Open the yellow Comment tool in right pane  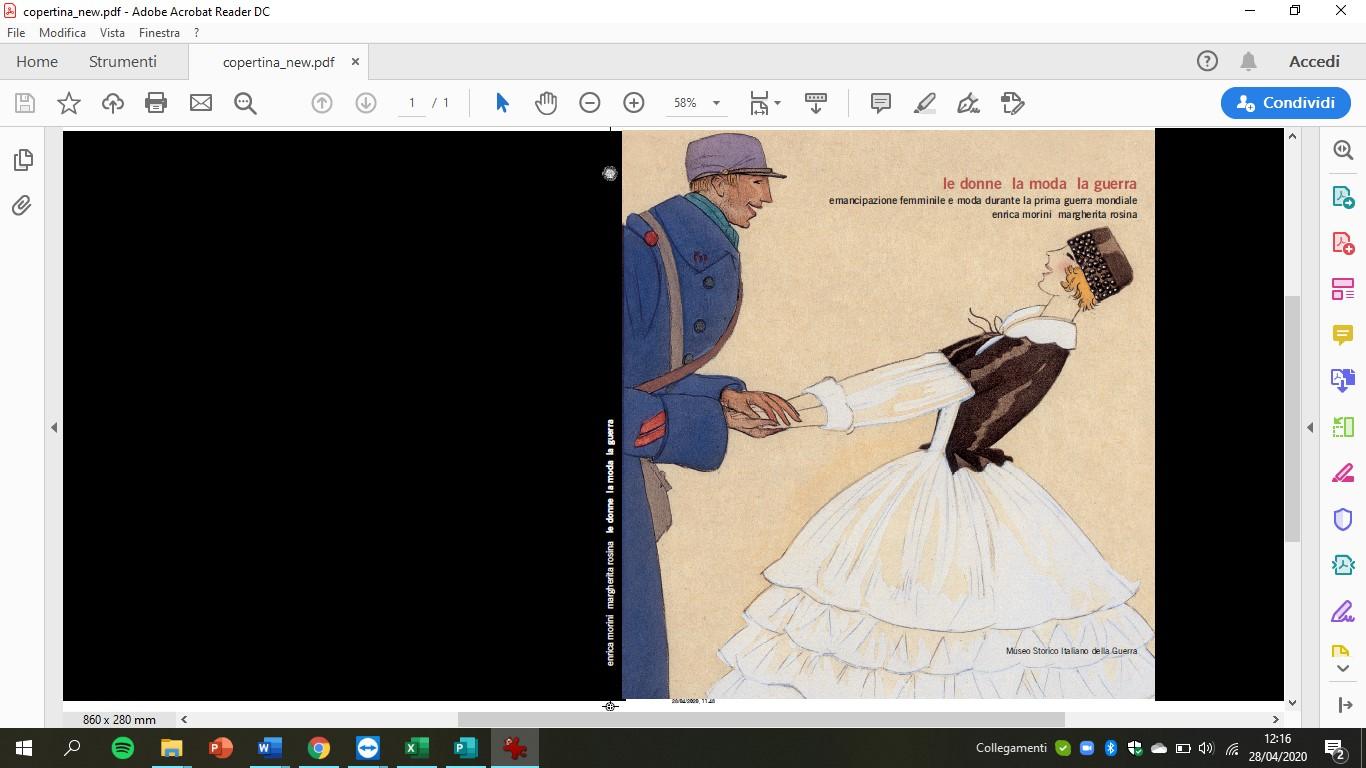click(1343, 334)
